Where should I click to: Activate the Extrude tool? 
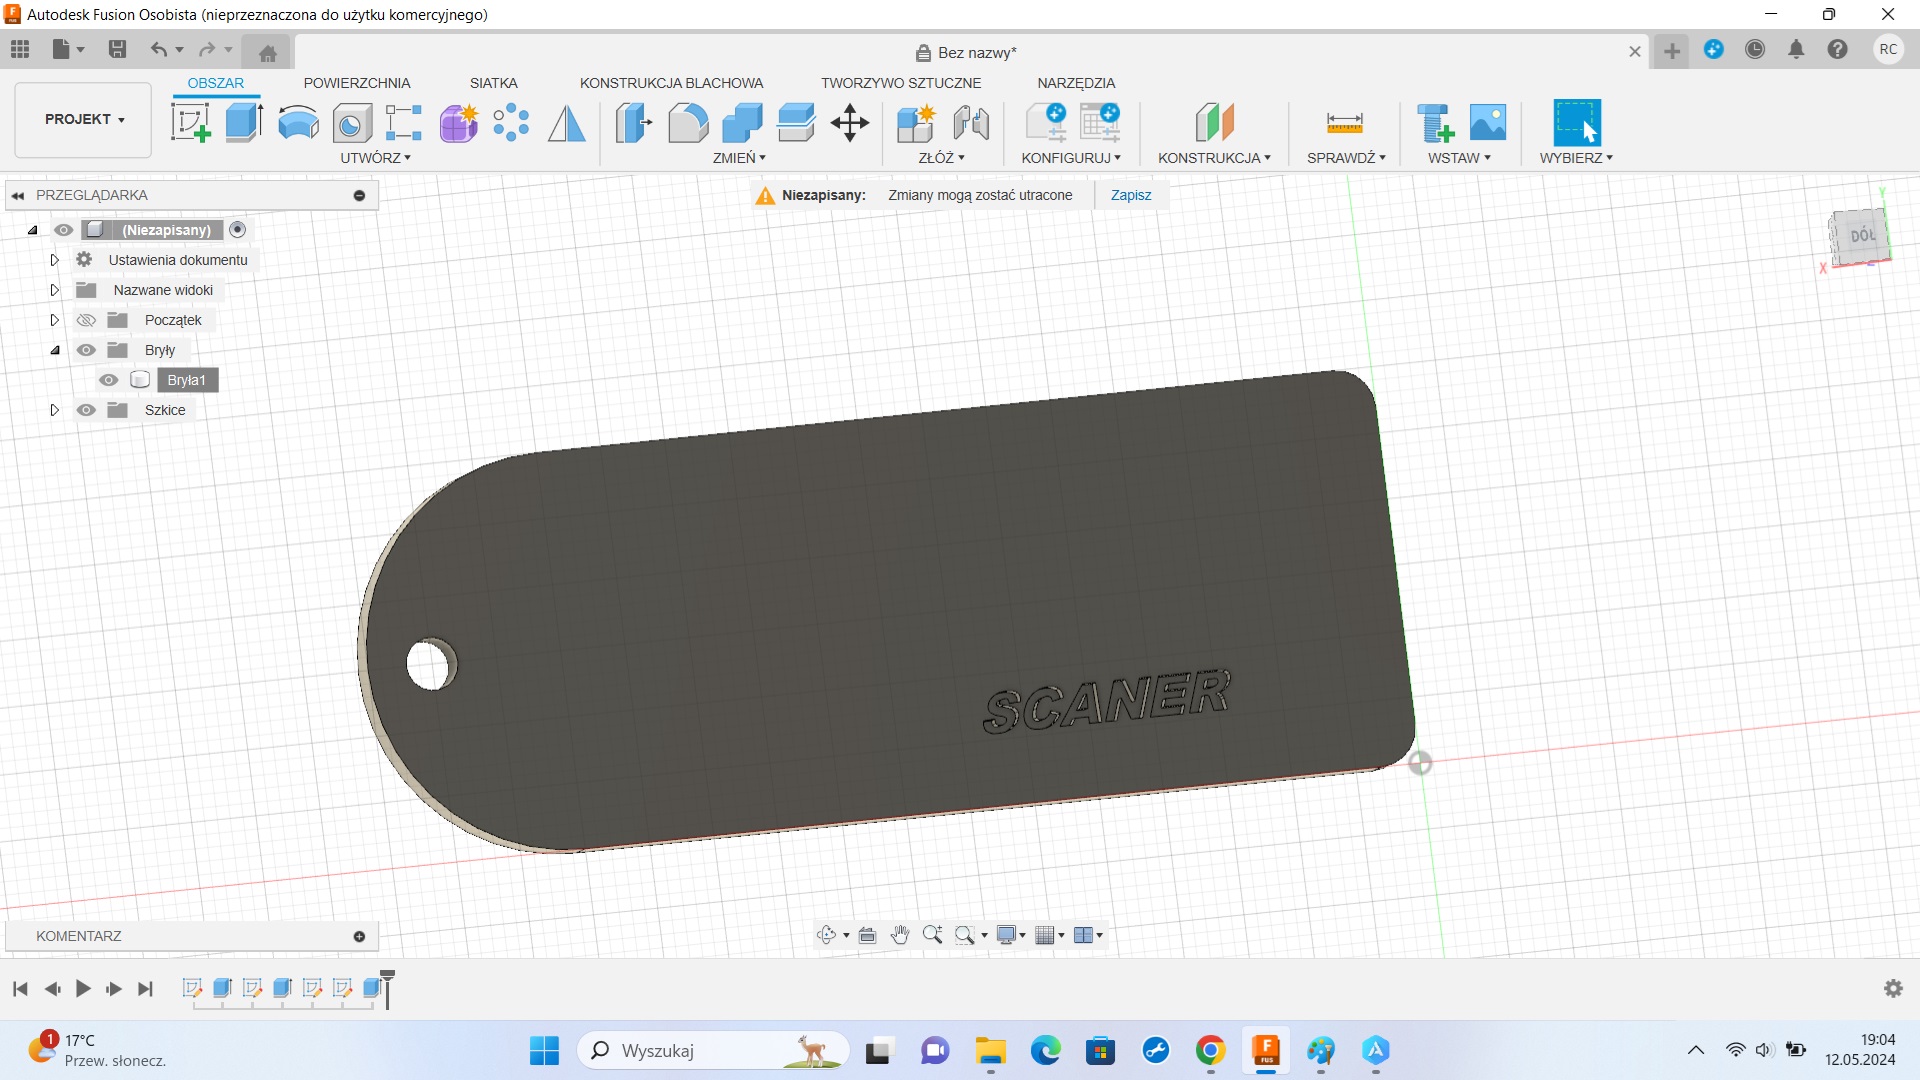pyautogui.click(x=243, y=122)
